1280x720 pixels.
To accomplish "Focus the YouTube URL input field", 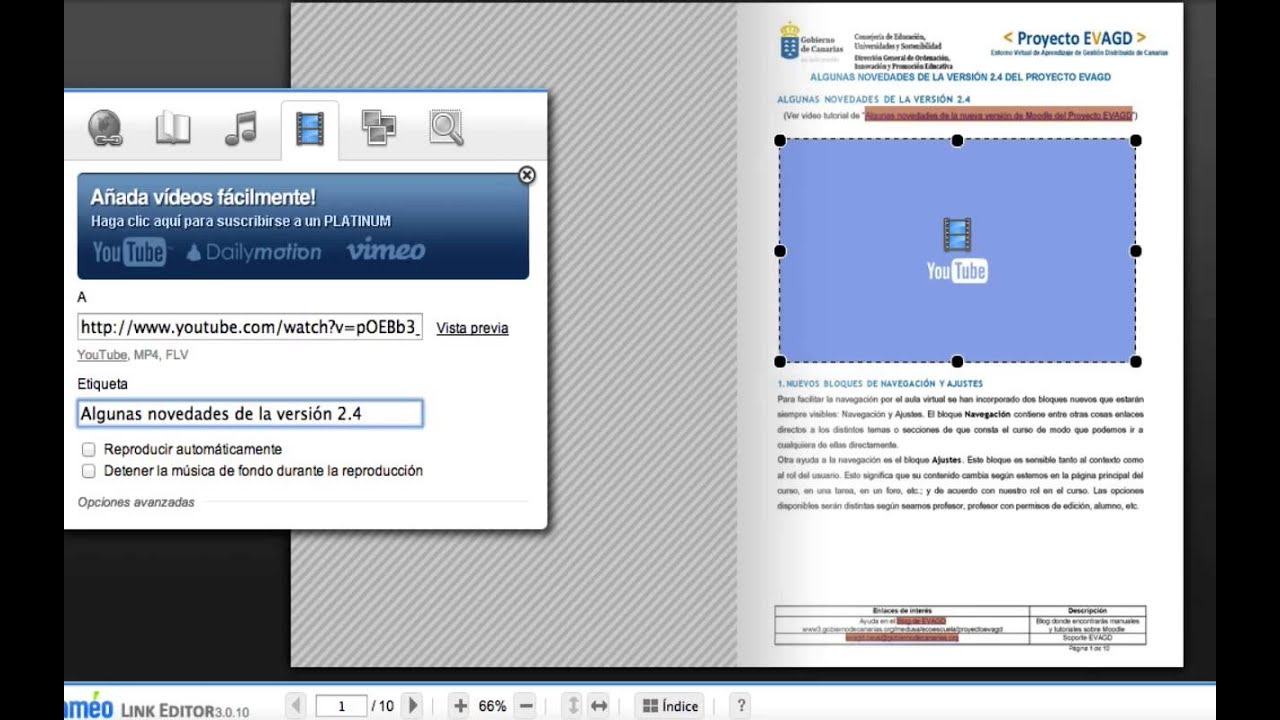I will tap(250, 327).
